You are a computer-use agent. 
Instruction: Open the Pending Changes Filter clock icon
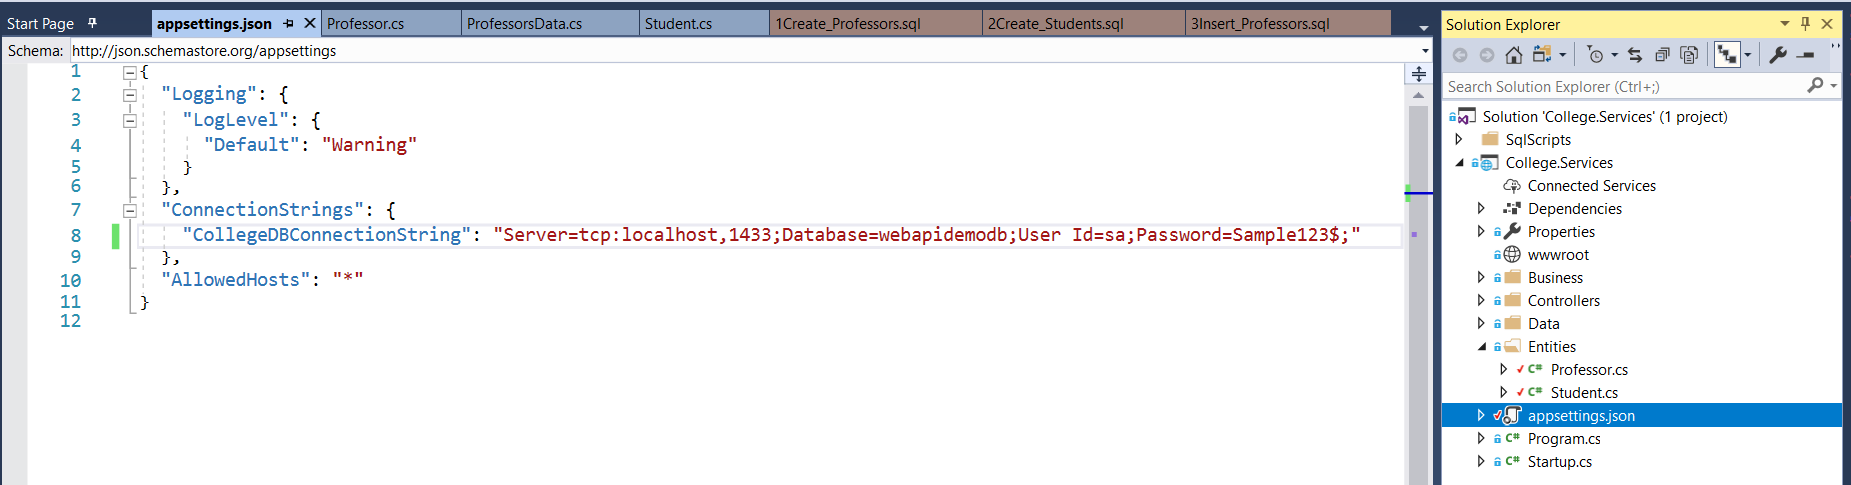tap(1595, 55)
